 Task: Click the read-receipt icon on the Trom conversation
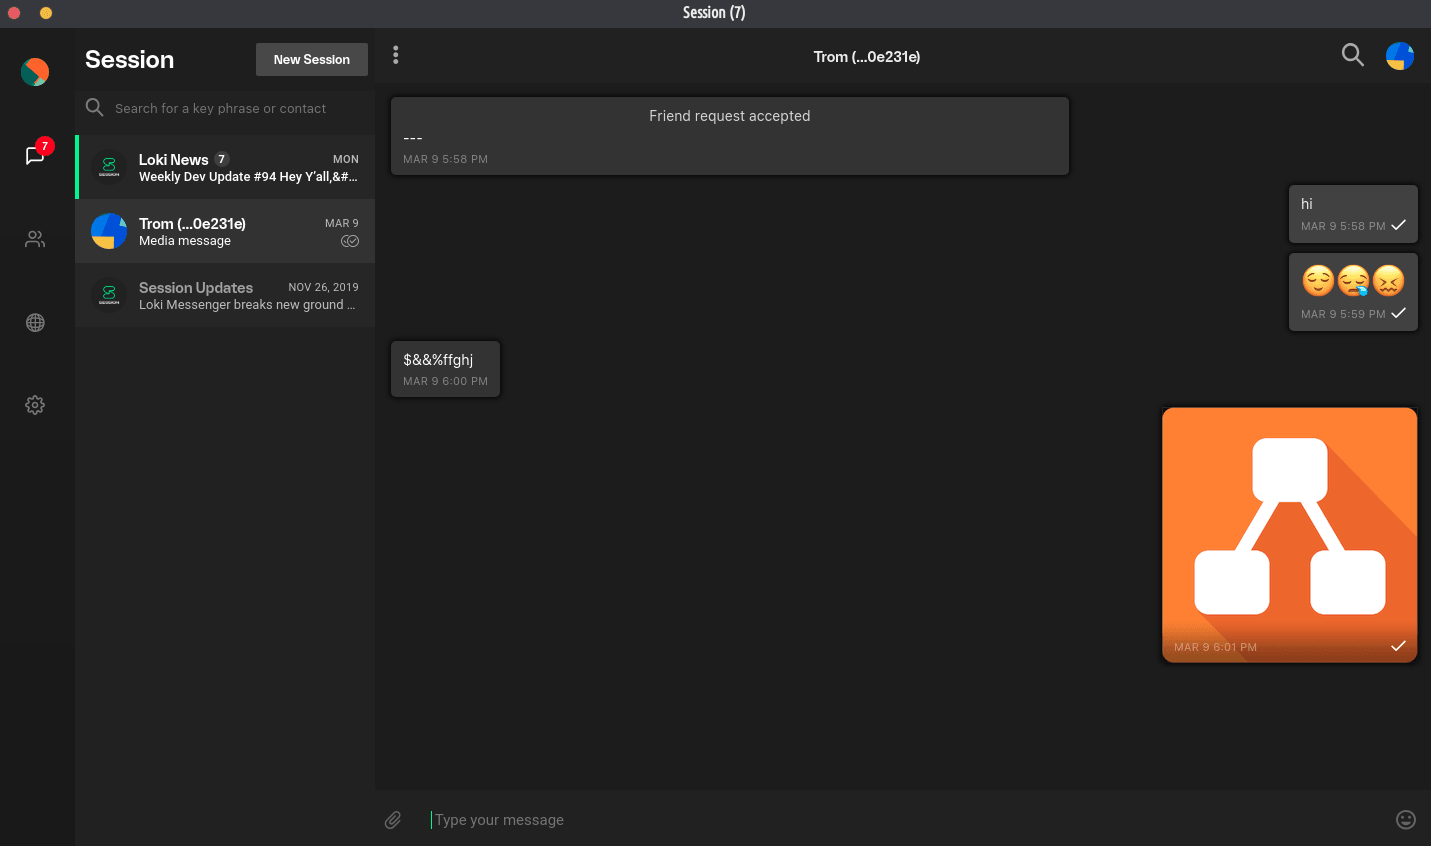[x=350, y=241]
